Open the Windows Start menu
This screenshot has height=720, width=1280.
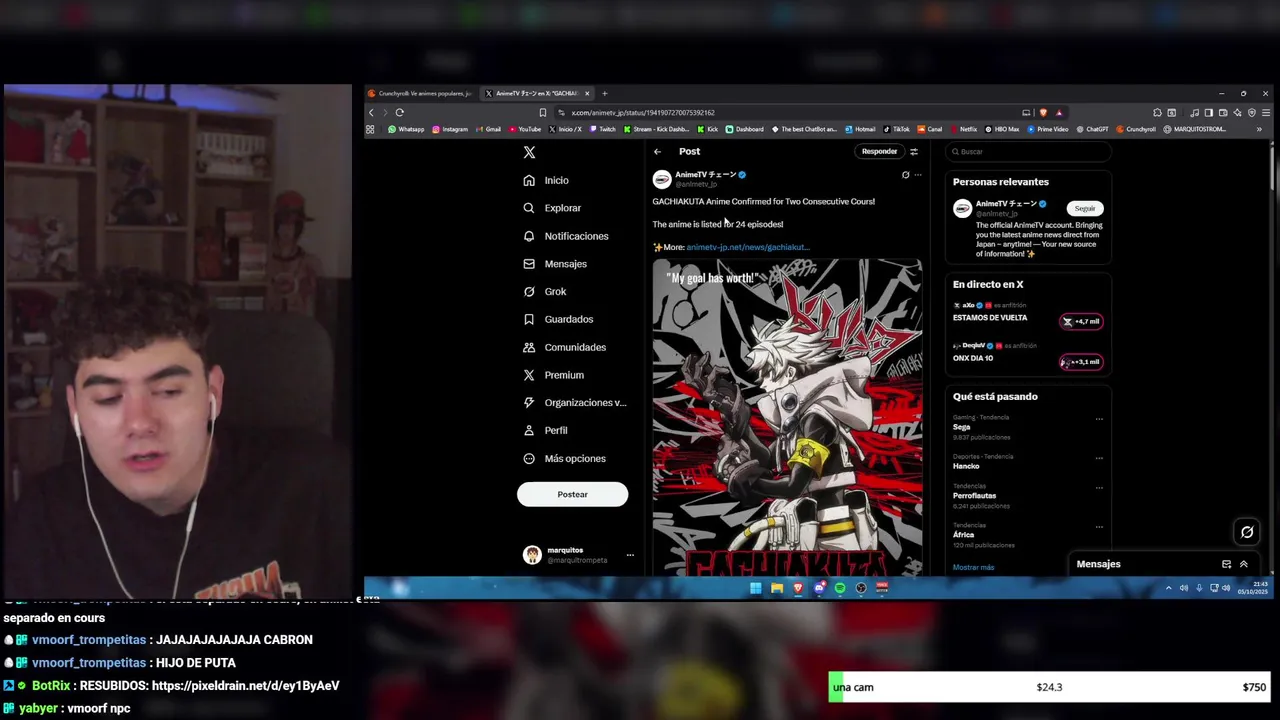coord(756,588)
